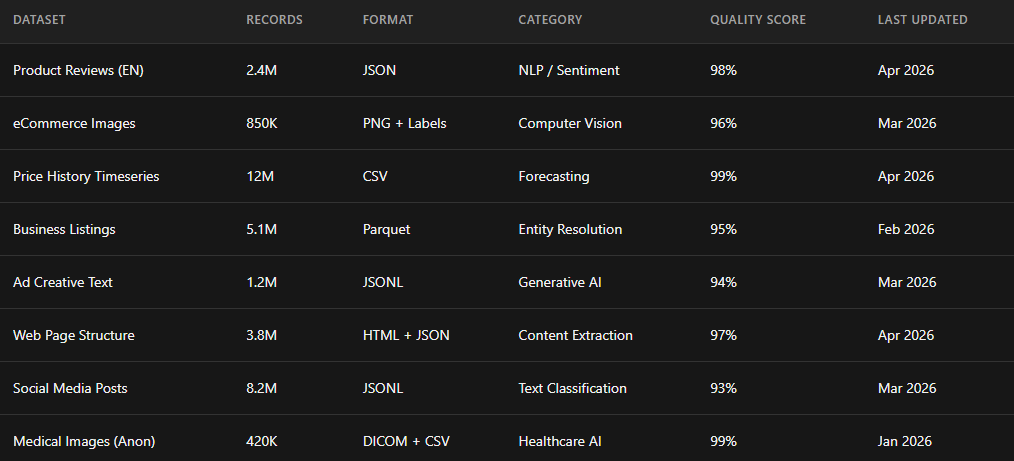This screenshot has height=461, width=1014.
Task: Click the Business Listings dataset name
Action: click(x=64, y=229)
